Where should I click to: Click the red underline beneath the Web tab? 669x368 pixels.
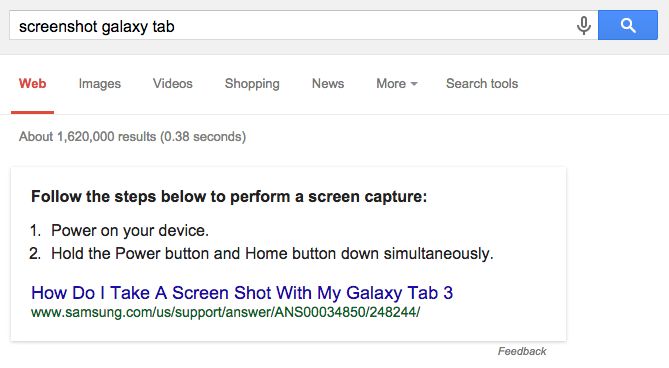(x=32, y=112)
